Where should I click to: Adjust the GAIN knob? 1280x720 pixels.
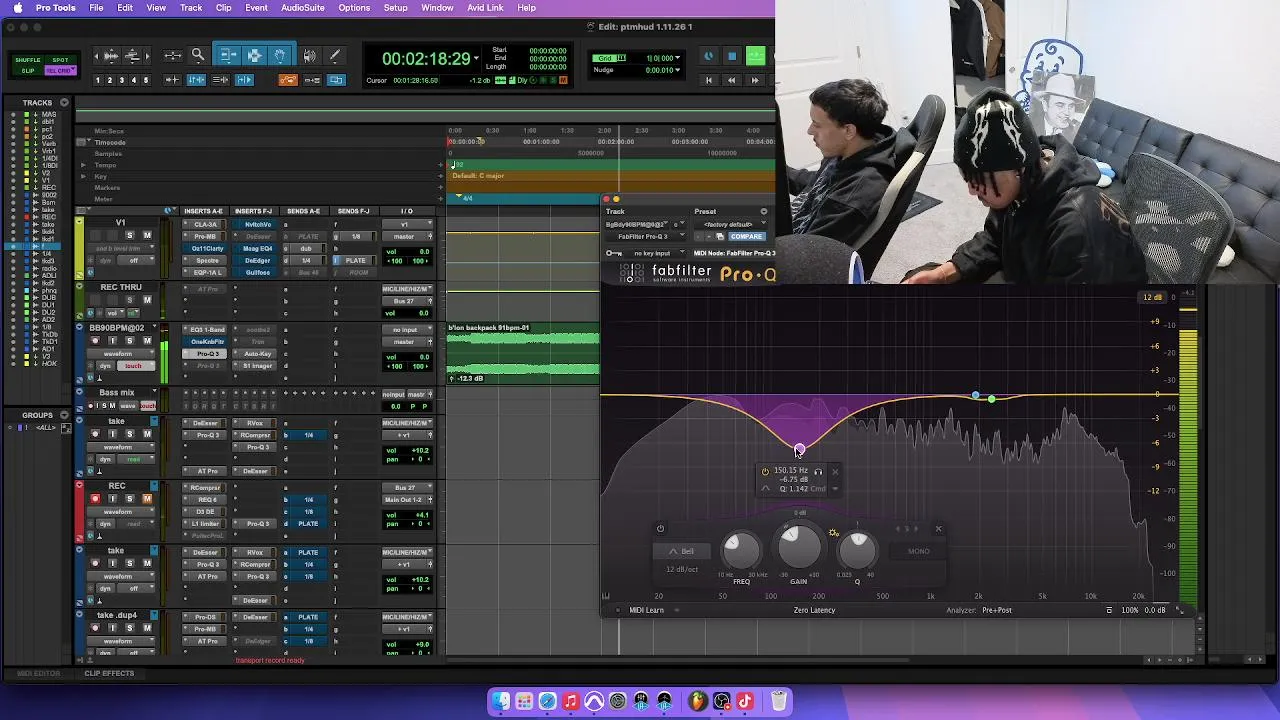(x=798, y=546)
